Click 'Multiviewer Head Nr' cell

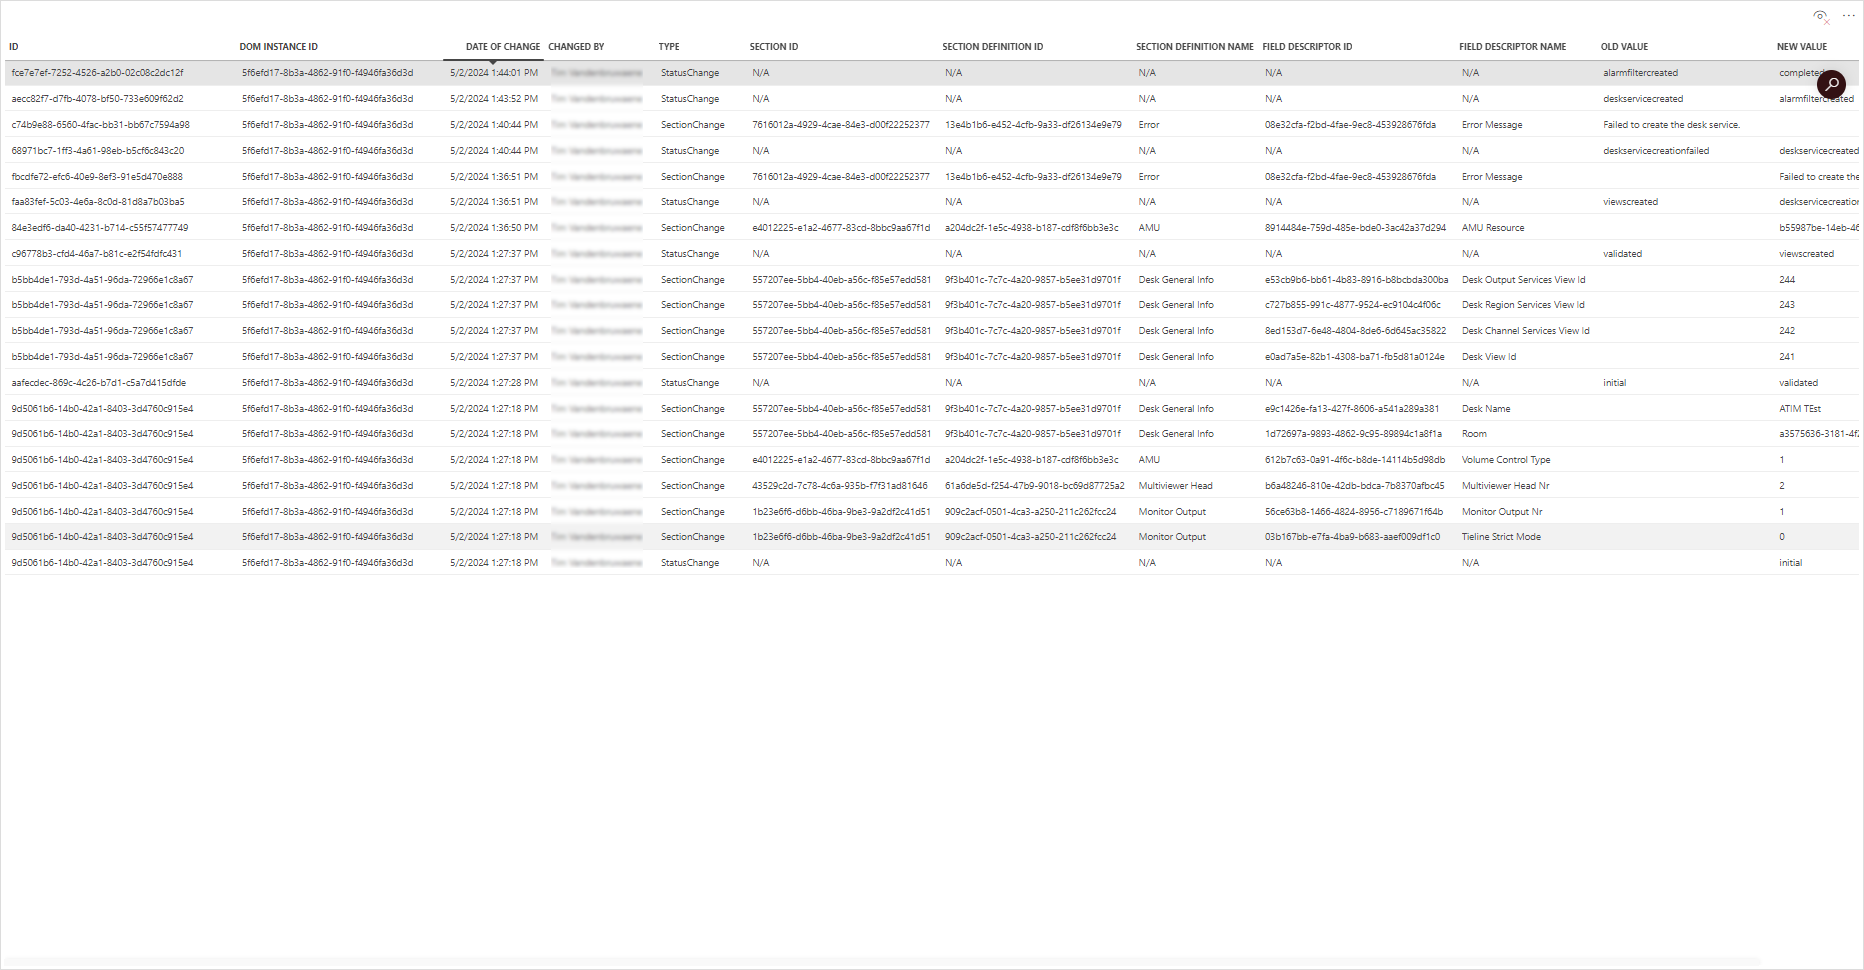[x=1505, y=486]
